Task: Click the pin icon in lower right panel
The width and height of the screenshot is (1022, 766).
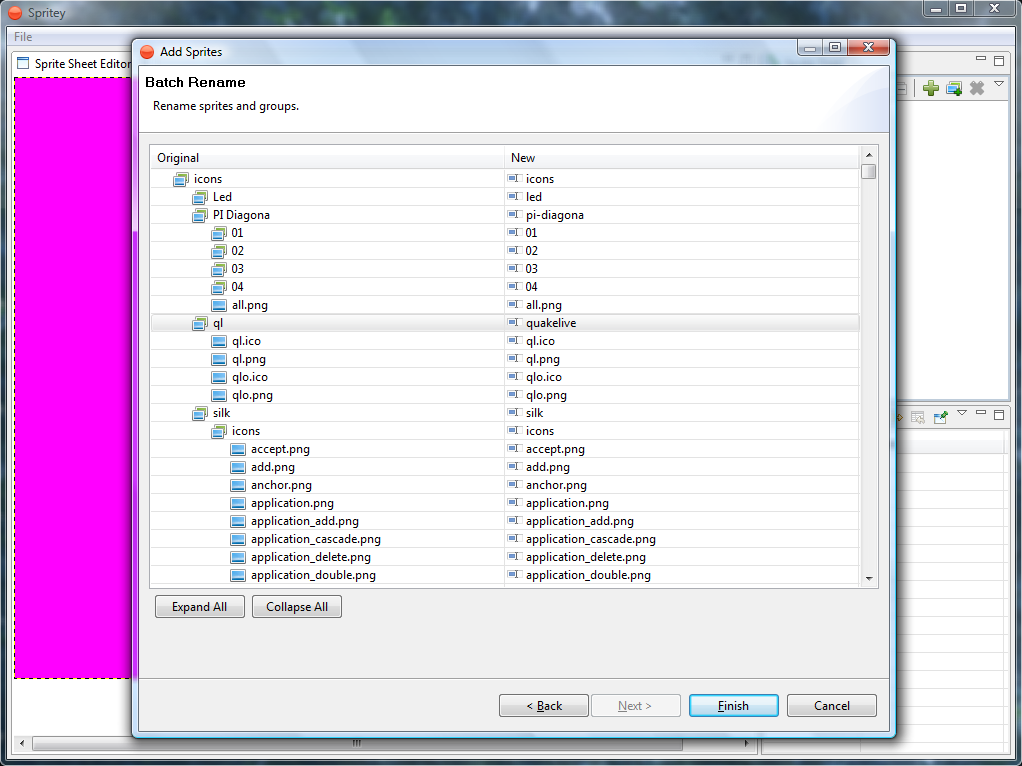Action: [941, 417]
